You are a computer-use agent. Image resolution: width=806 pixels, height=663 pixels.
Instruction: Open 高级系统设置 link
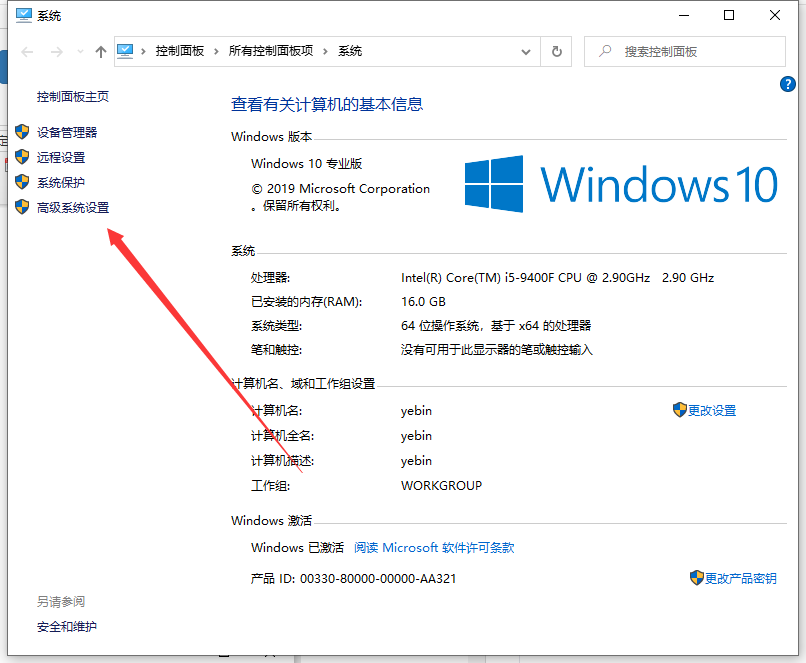(73, 207)
